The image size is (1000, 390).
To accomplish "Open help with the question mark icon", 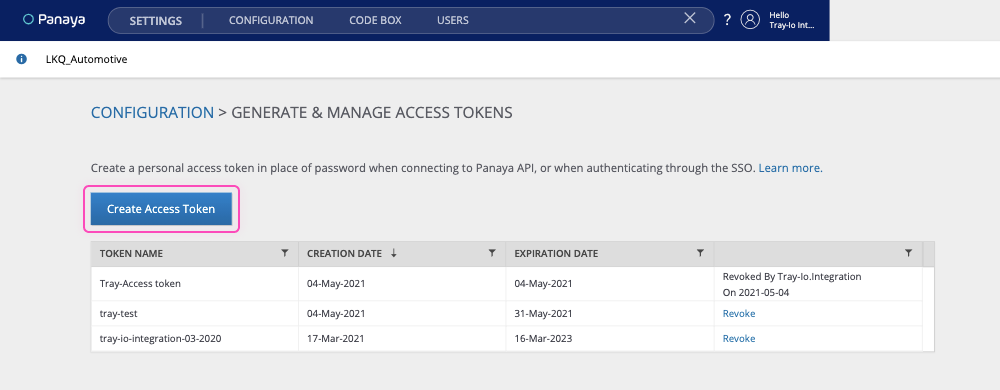I will coord(727,20).
